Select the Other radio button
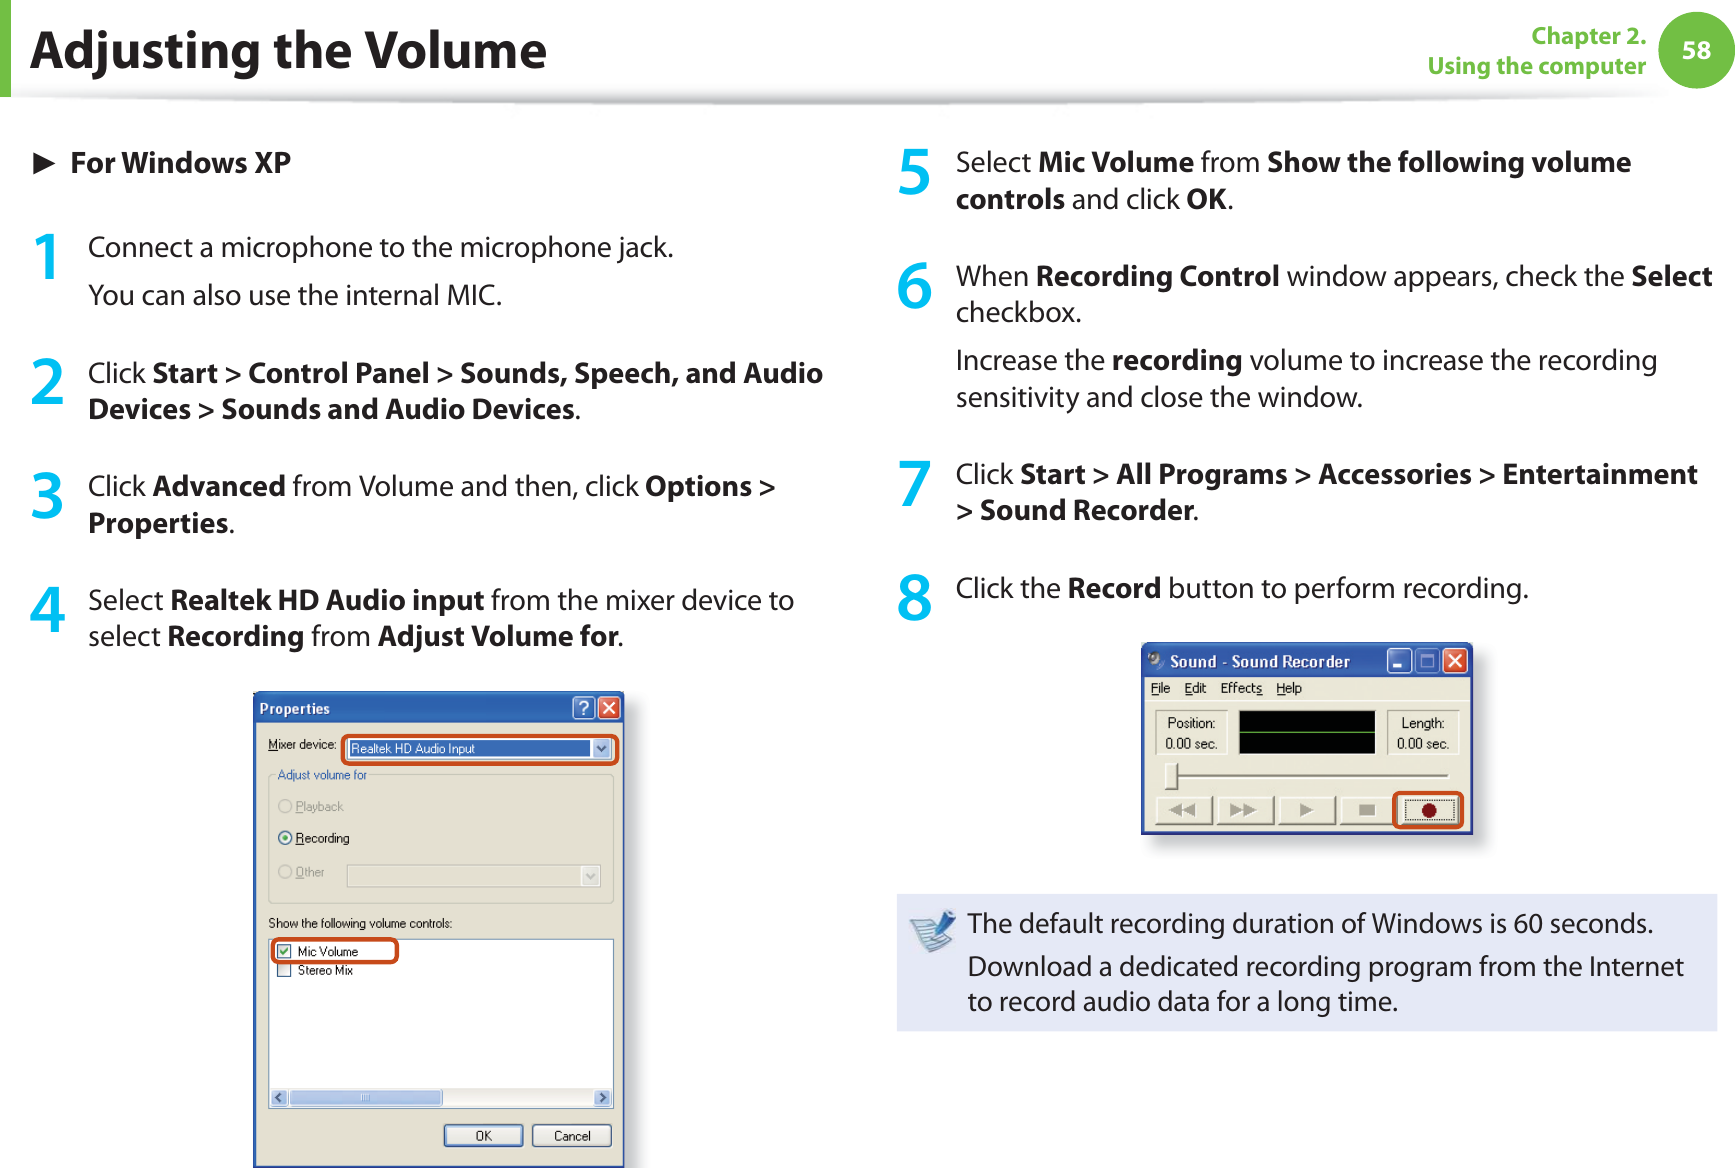Image resolution: width=1735 pixels, height=1168 pixels. coord(285,872)
